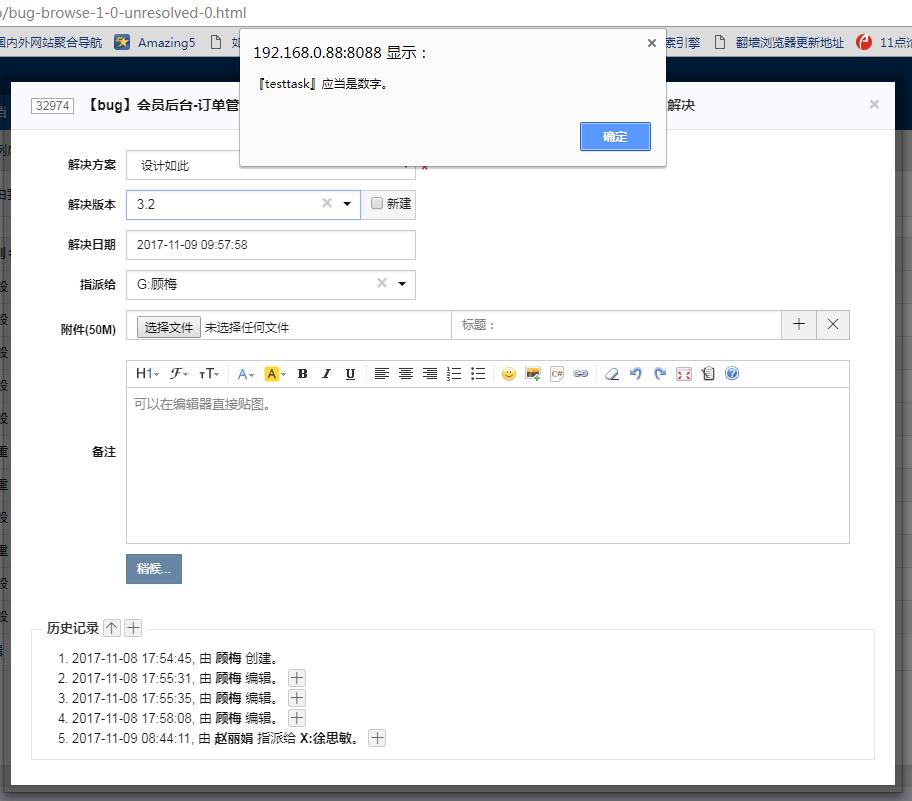The height and width of the screenshot is (801, 912).
Task: Click the 解决日期 input field
Action: click(x=270, y=245)
